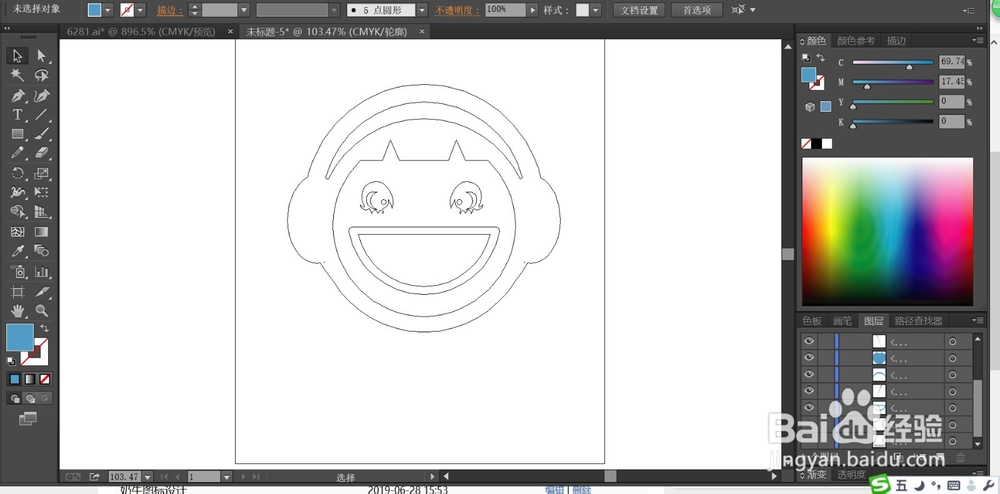Select the Hand tool
This screenshot has height=494, width=1000.
coord(18,311)
